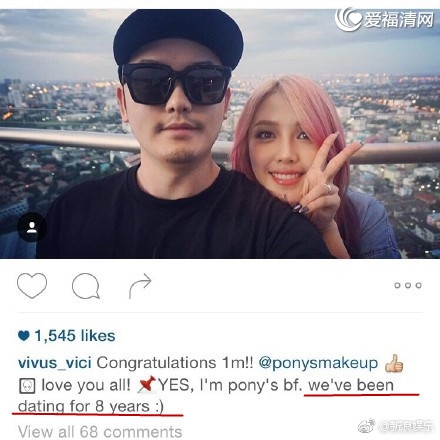Show tagged people via person icon on photo
This screenshot has width=440, height=440.
(32, 227)
